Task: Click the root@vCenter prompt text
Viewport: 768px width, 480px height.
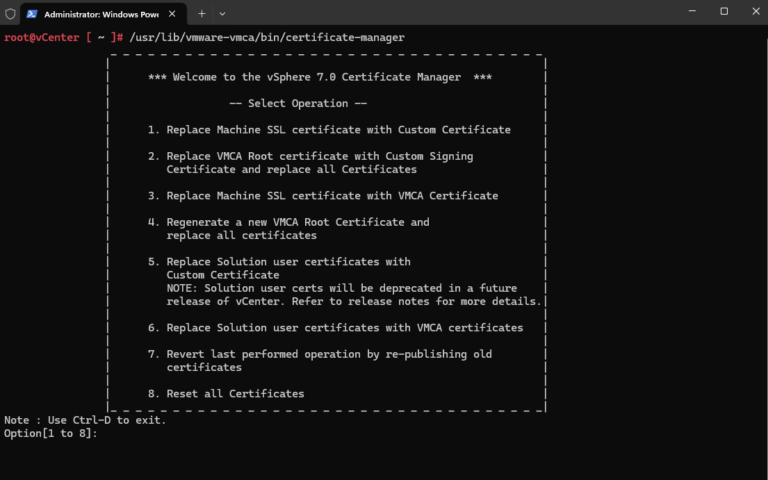Action: pos(40,38)
